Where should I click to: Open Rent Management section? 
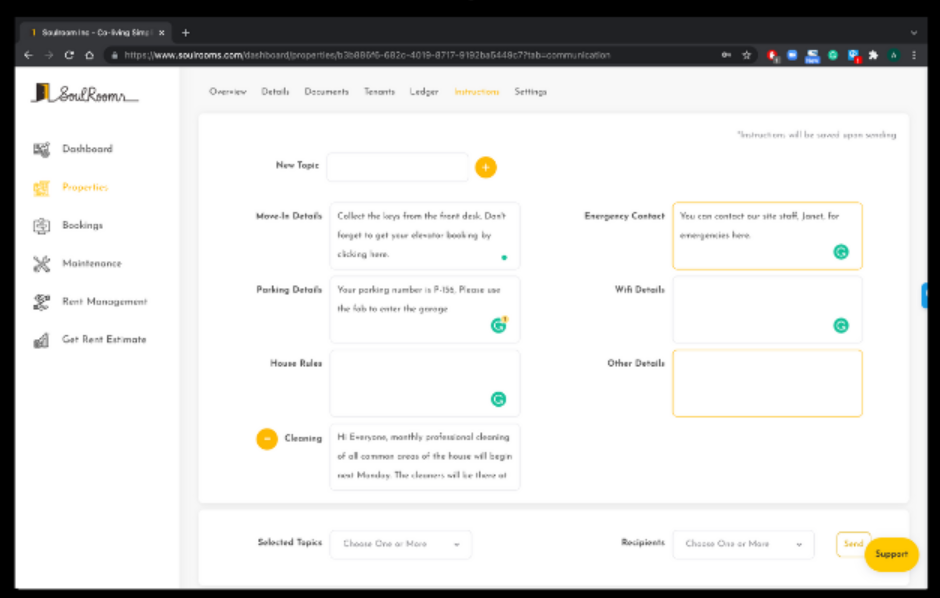click(104, 301)
